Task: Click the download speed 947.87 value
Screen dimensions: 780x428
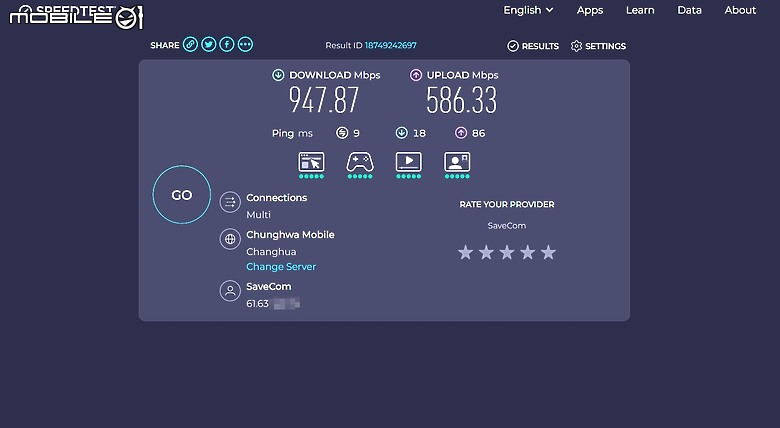Action: click(x=324, y=100)
